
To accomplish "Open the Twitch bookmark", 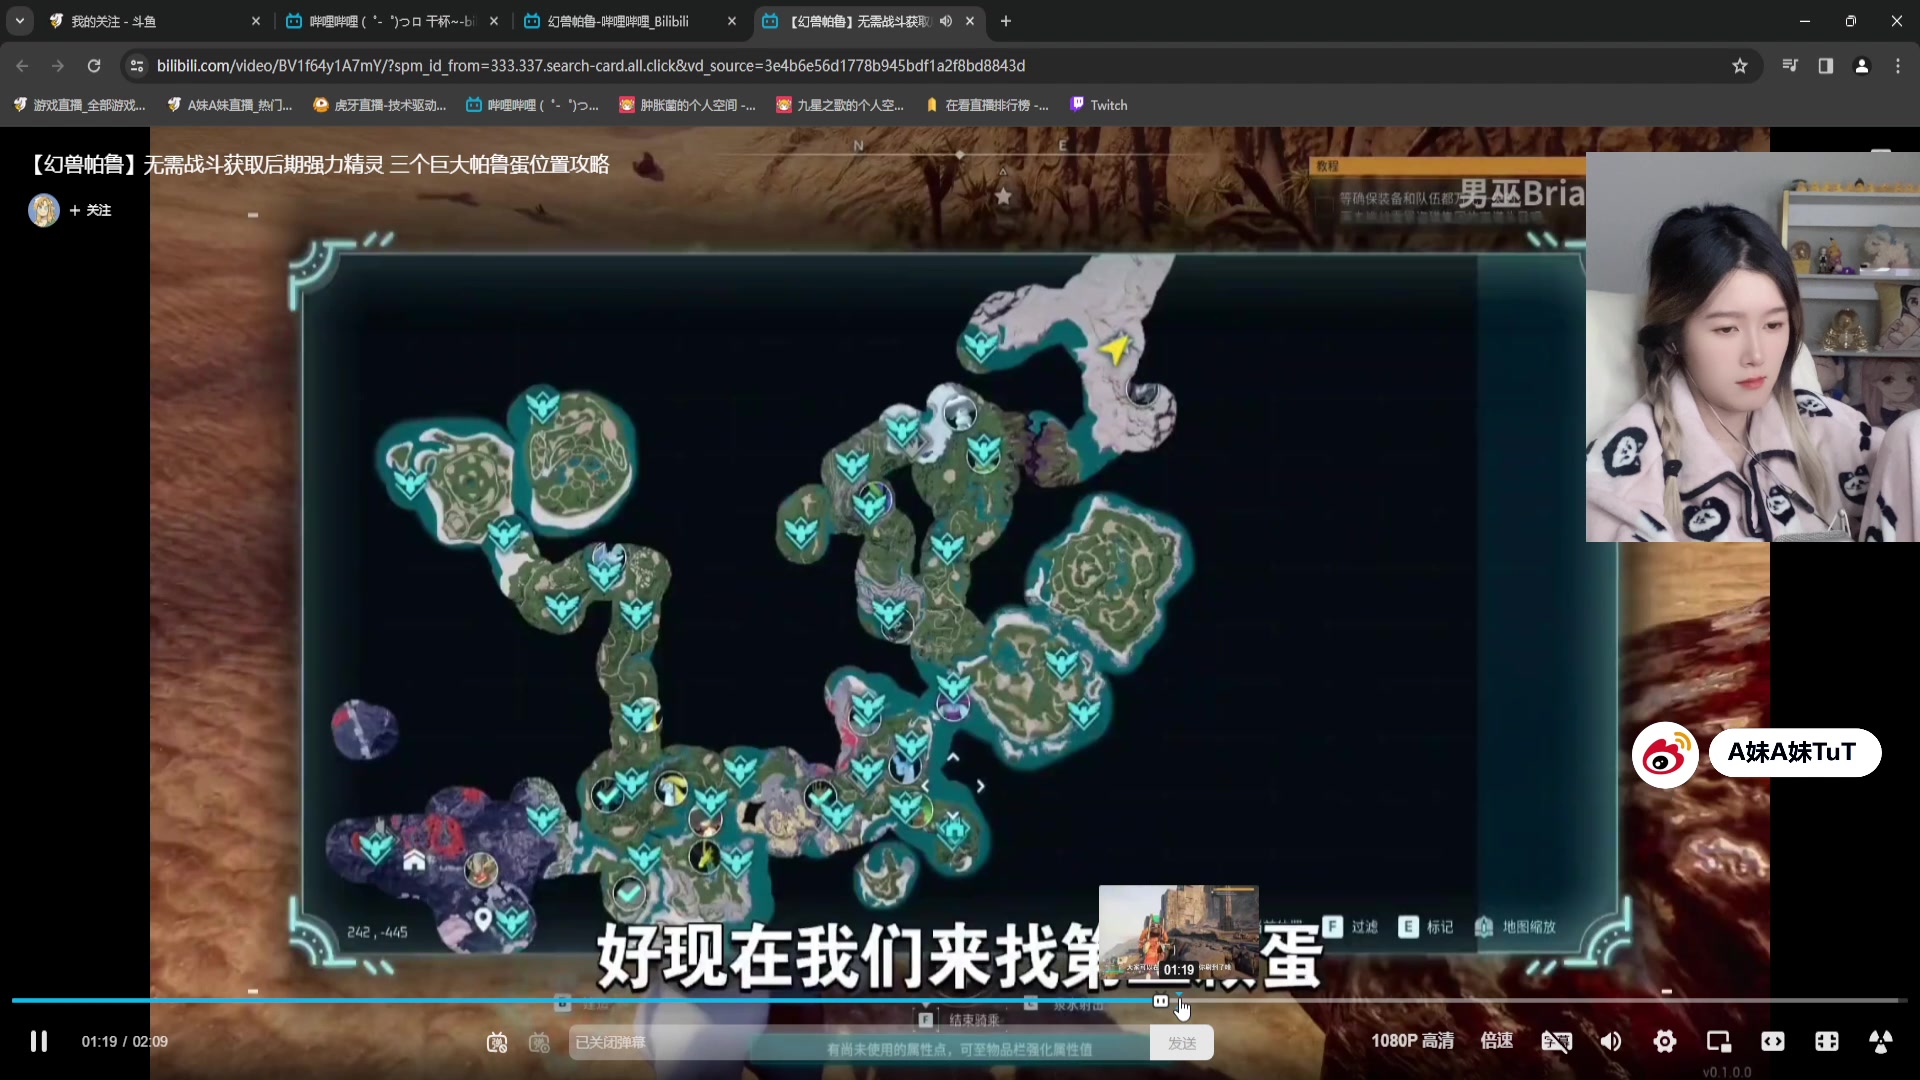I will [1099, 105].
